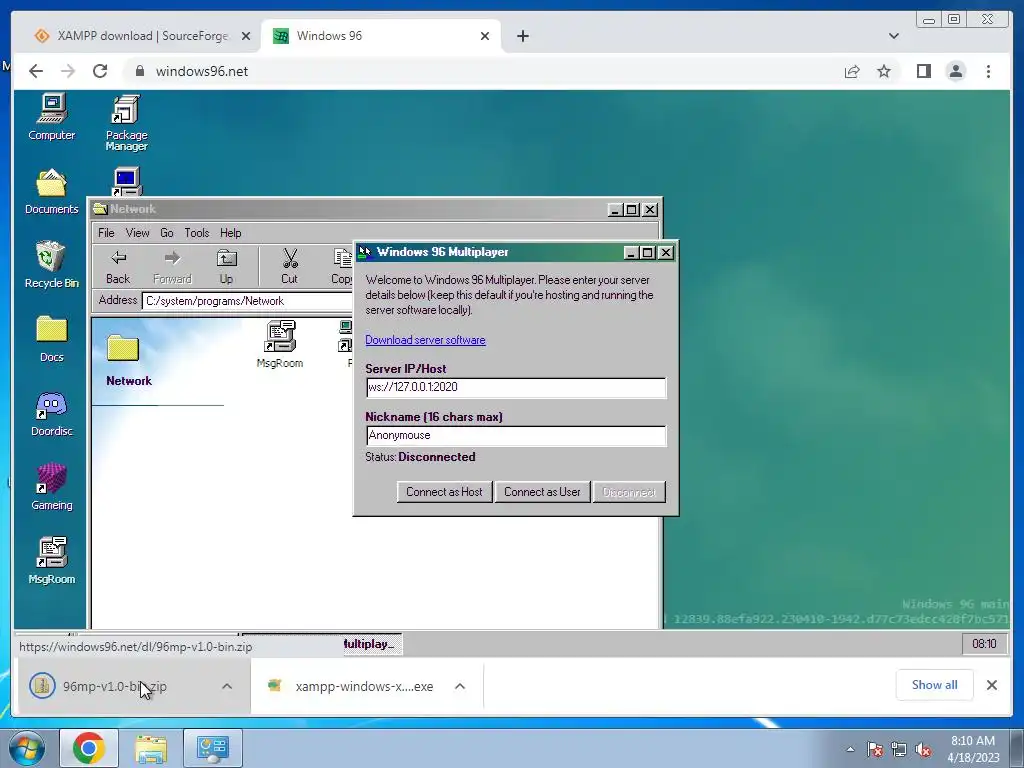
Task: Click the muted volume tray icon
Action: tap(923, 750)
